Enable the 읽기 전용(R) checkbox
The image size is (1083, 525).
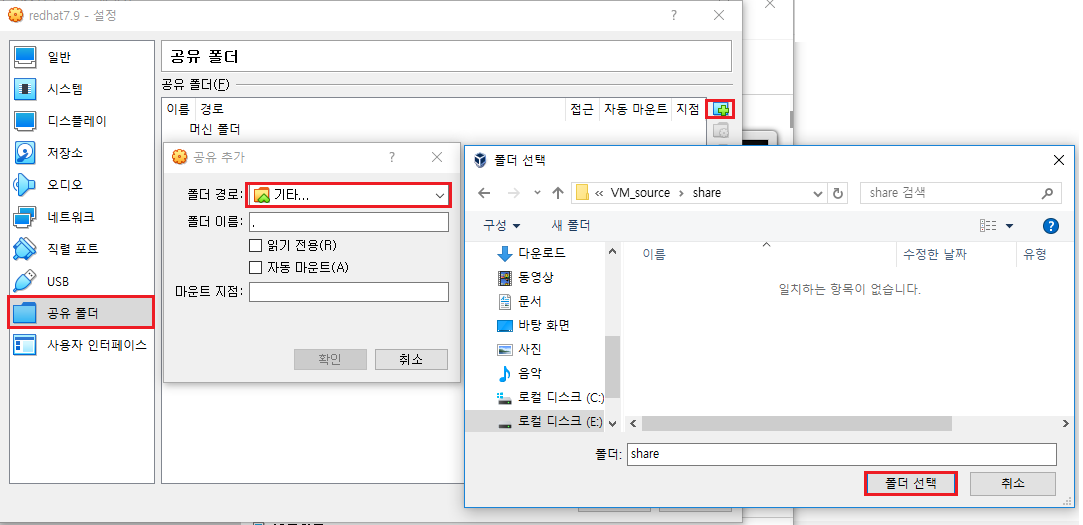click(256, 245)
